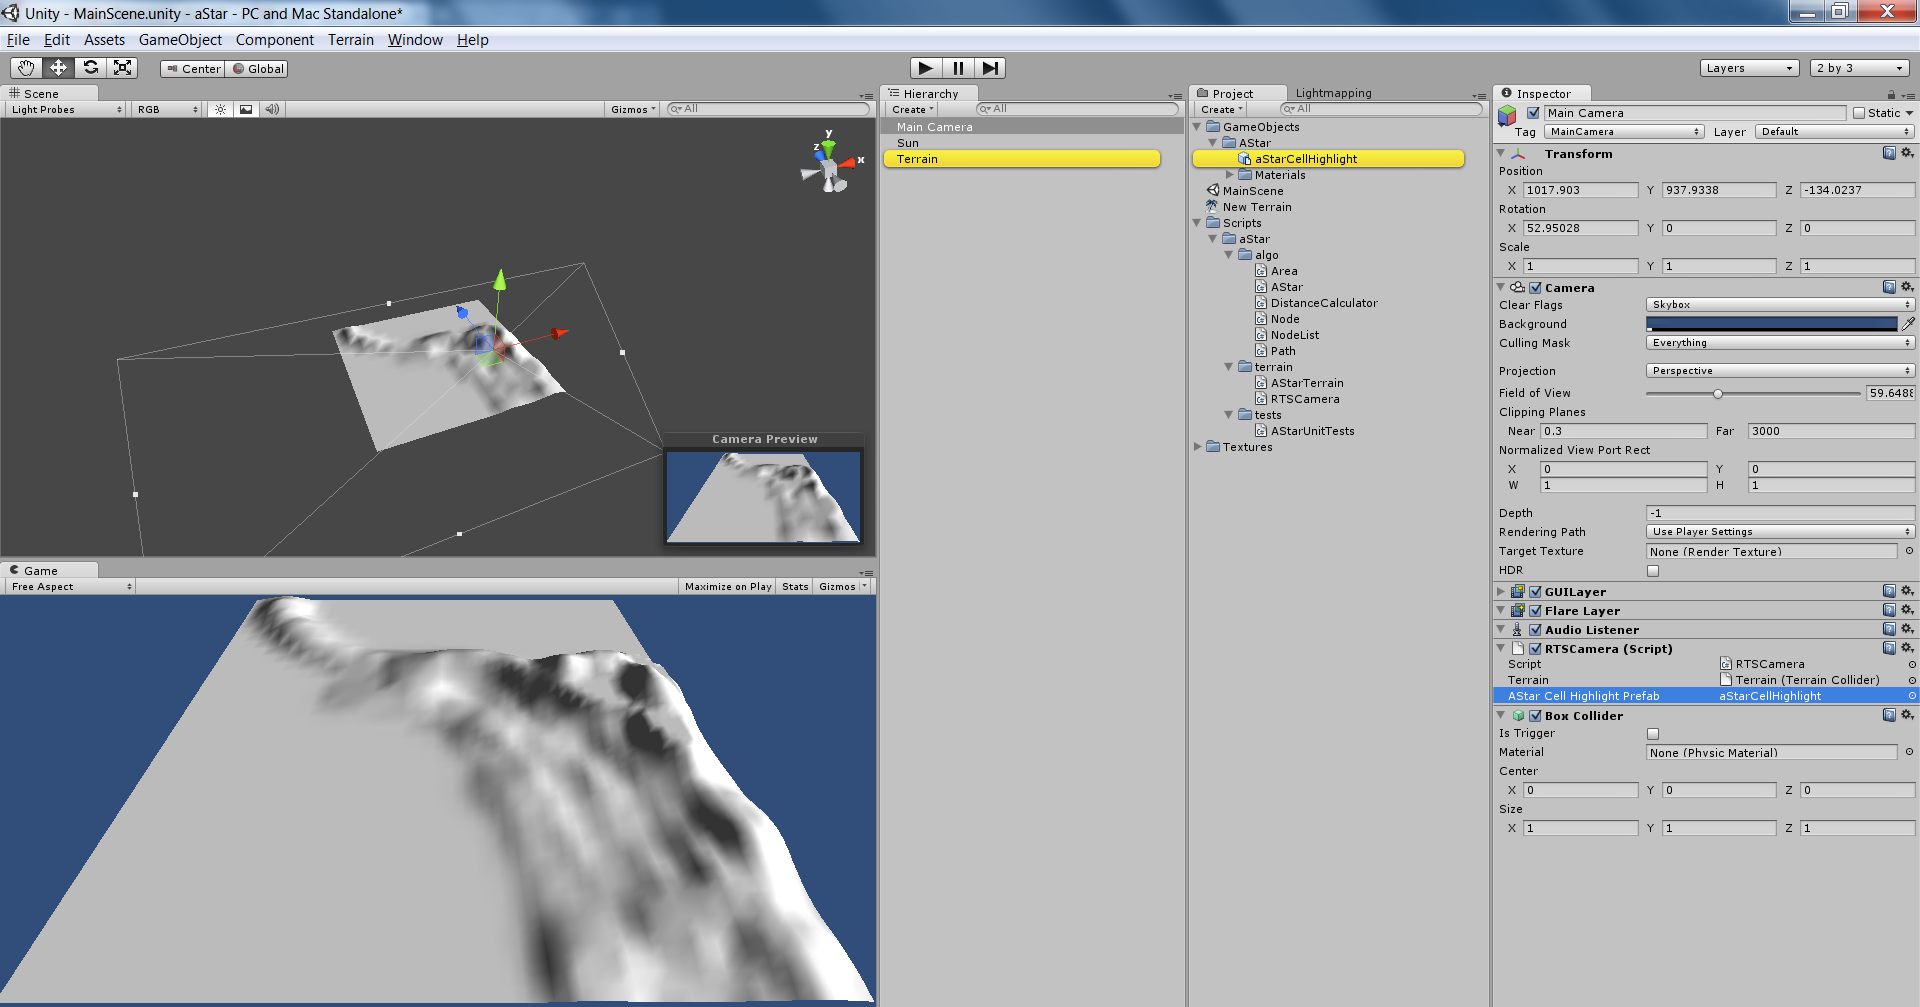The image size is (1920, 1007).
Task: Disable the Flare Layer component checkbox
Action: coord(1535,611)
